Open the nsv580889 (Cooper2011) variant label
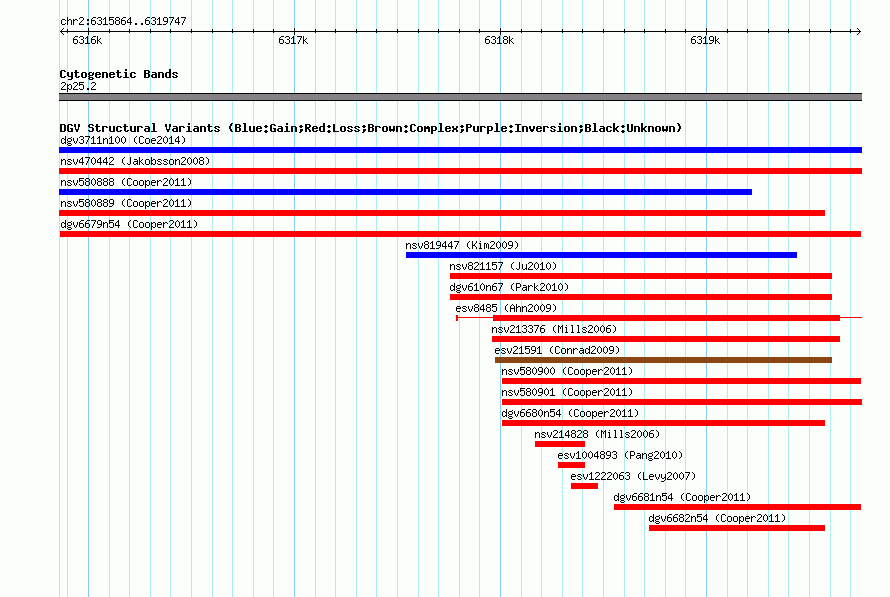The image size is (890, 597). (x=126, y=203)
